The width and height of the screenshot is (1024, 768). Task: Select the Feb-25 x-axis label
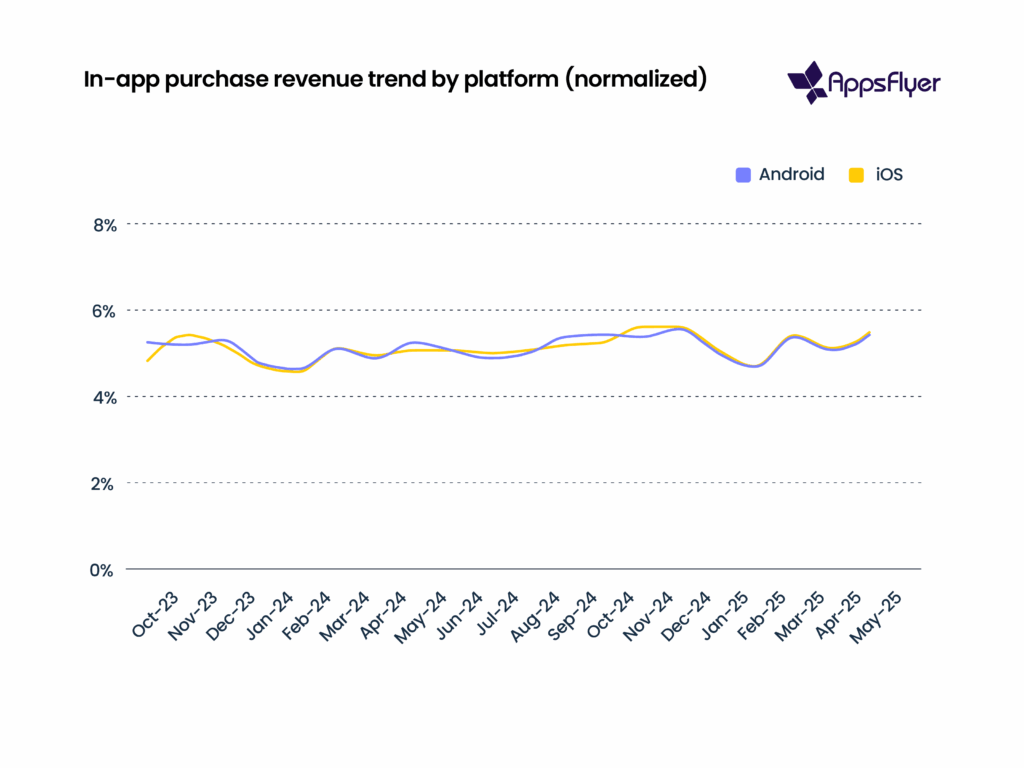pyautogui.click(x=762, y=614)
